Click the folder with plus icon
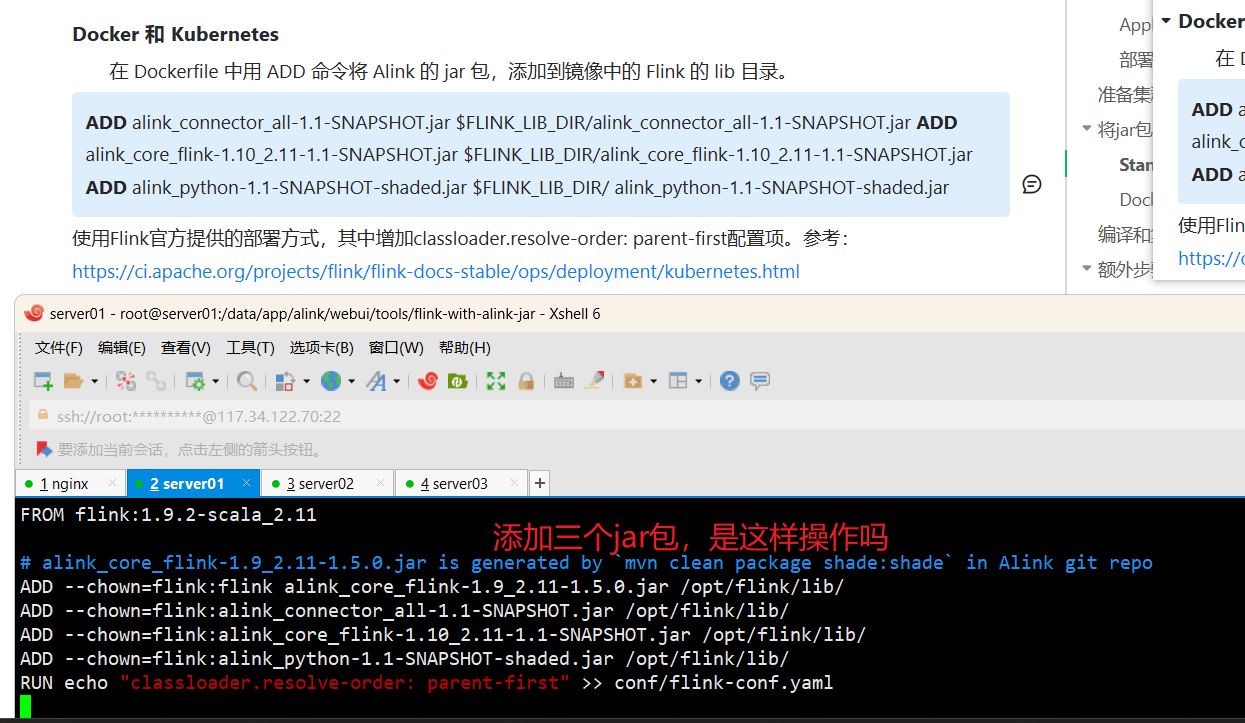 tap(633, 381)
